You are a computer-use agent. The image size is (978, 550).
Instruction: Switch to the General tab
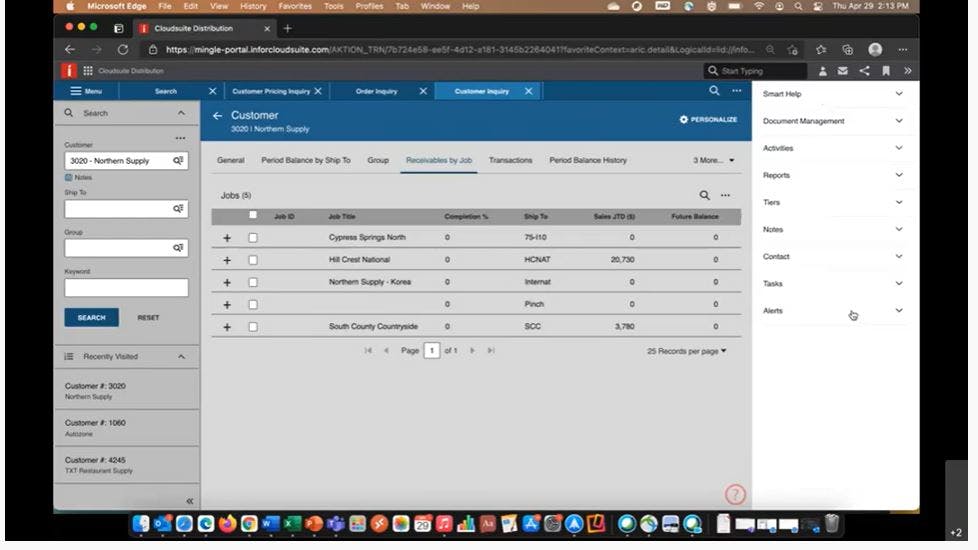(x=230, y=160)
